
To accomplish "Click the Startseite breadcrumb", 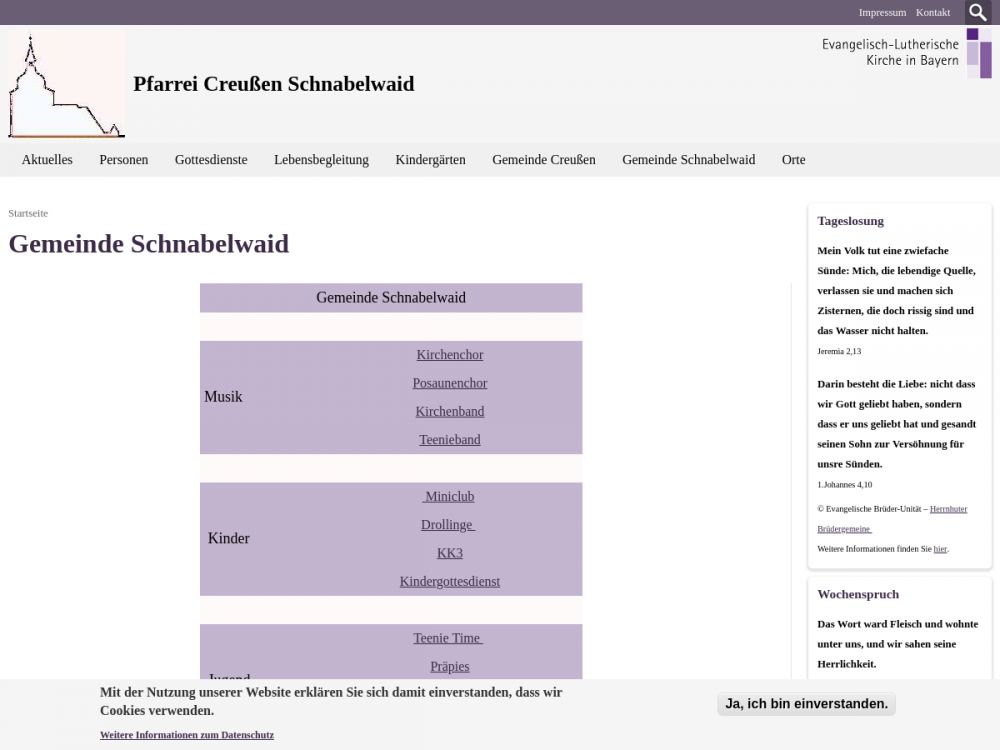I will click(28, 213).
